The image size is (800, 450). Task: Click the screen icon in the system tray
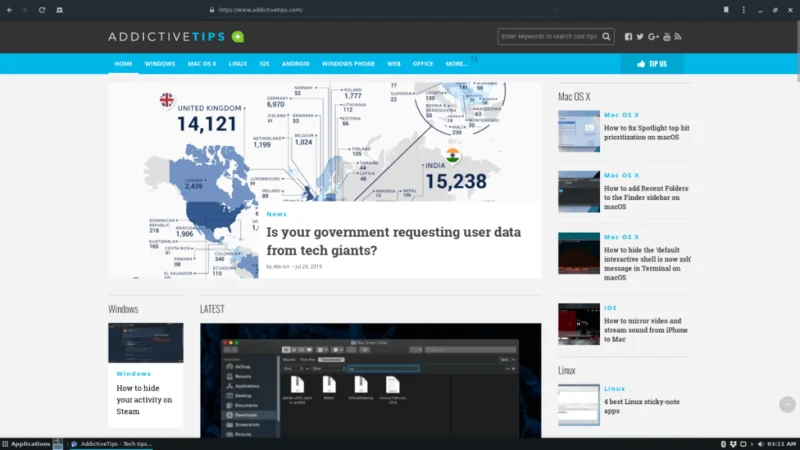pos(743,444)
